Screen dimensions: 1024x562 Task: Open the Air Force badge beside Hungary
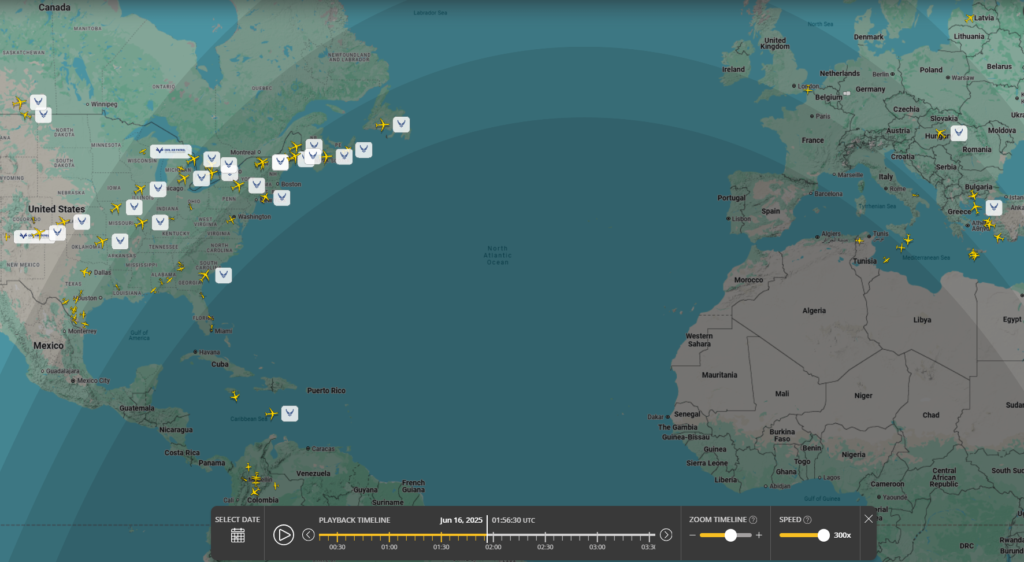tap(959, 133)
